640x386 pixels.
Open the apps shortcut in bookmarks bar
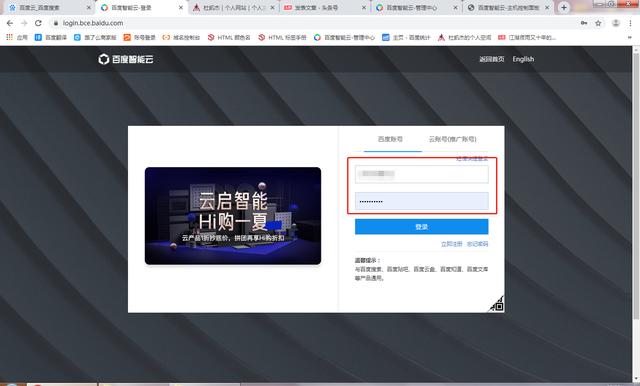pyautogui.click(x=17, y=38)
